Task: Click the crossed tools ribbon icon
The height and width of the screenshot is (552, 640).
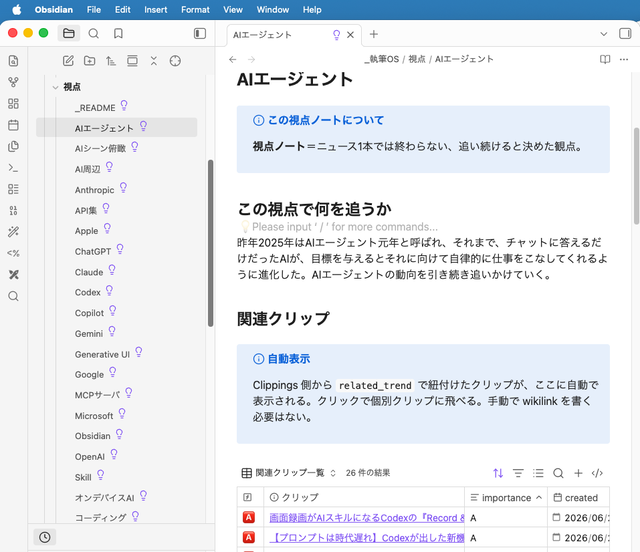Action: pyautogui.click(x=13, y=275)
